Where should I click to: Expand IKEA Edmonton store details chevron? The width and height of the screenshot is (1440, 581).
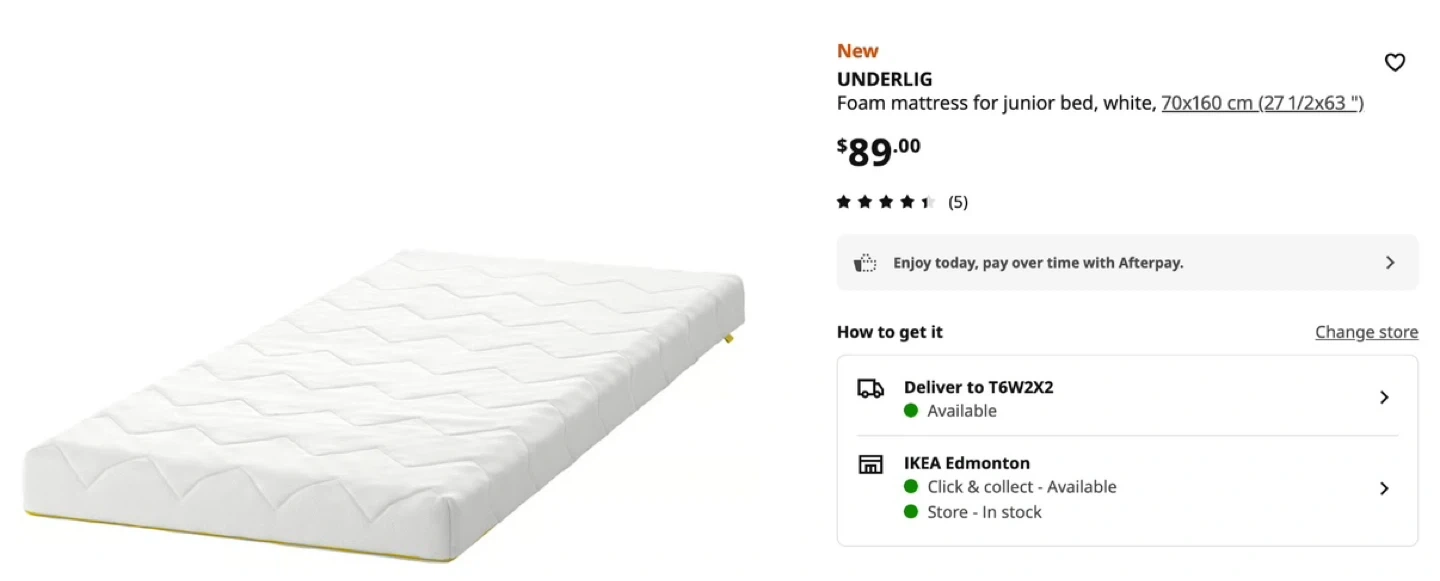pos(1384,489)
